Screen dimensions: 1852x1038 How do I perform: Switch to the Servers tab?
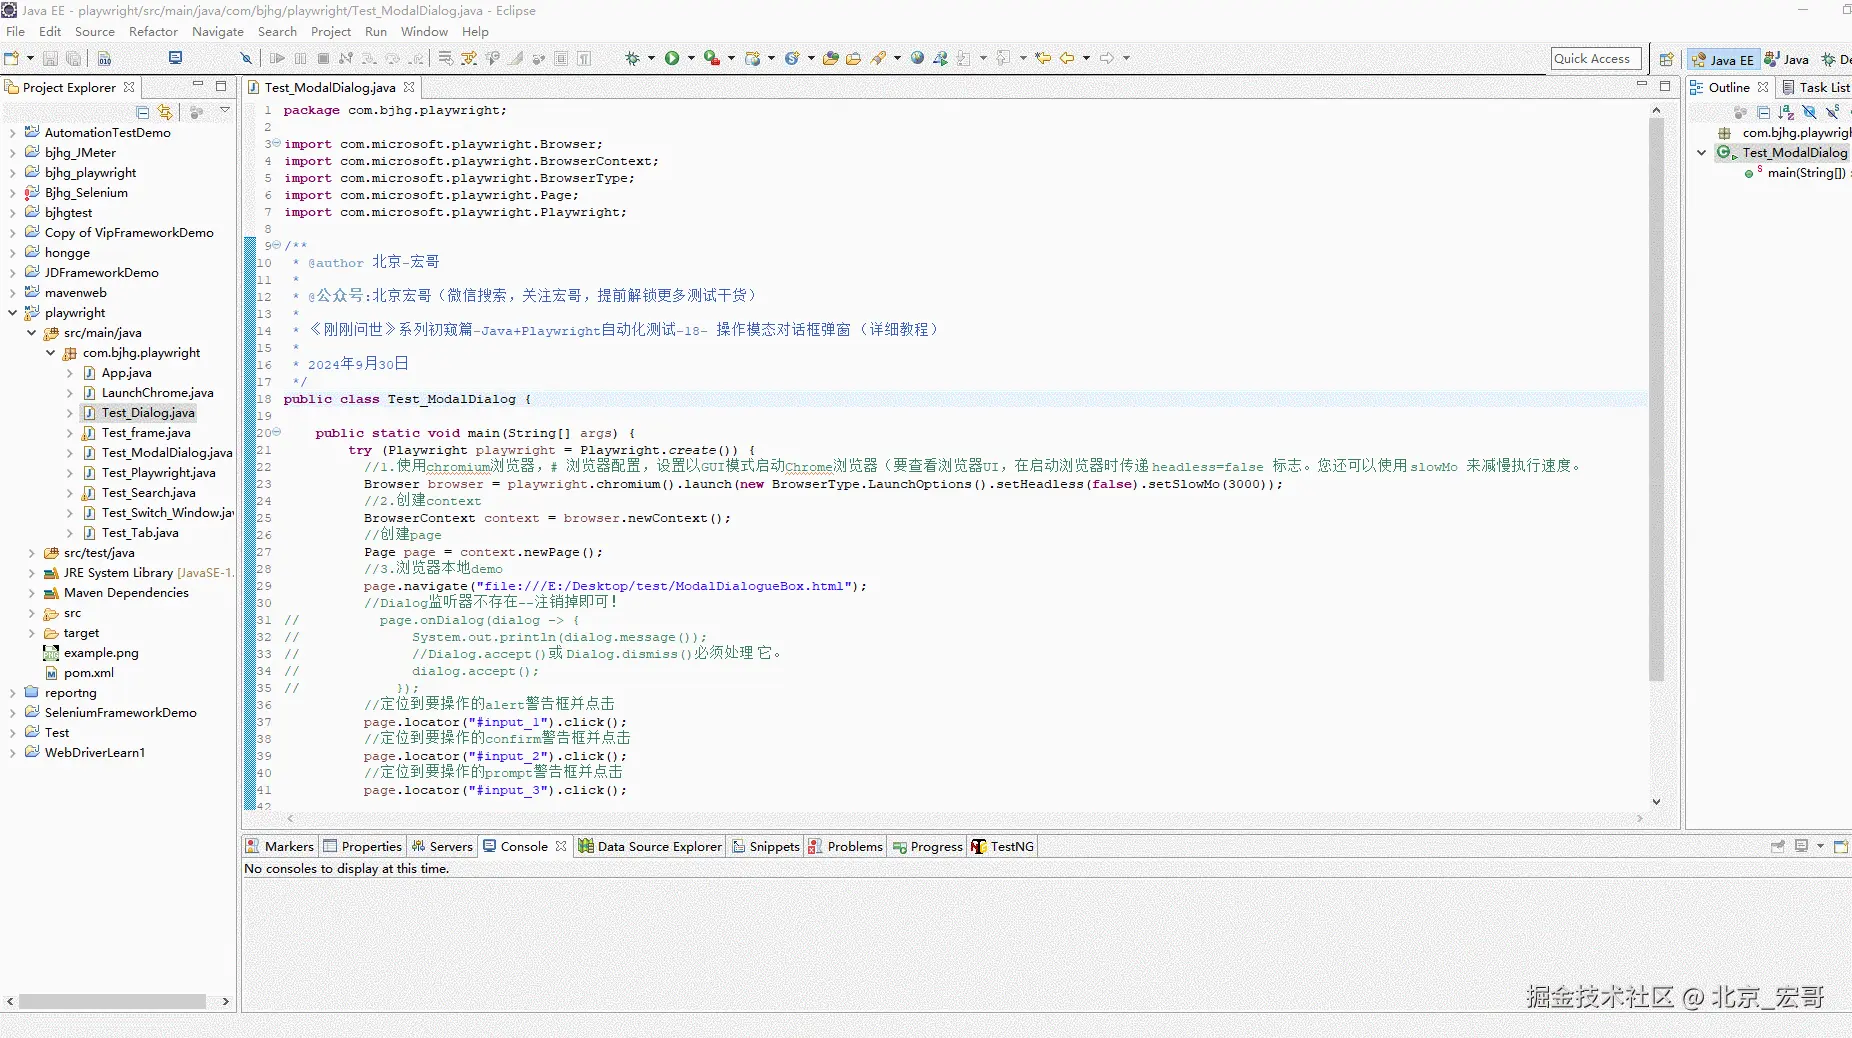click(x=441, y=846)
